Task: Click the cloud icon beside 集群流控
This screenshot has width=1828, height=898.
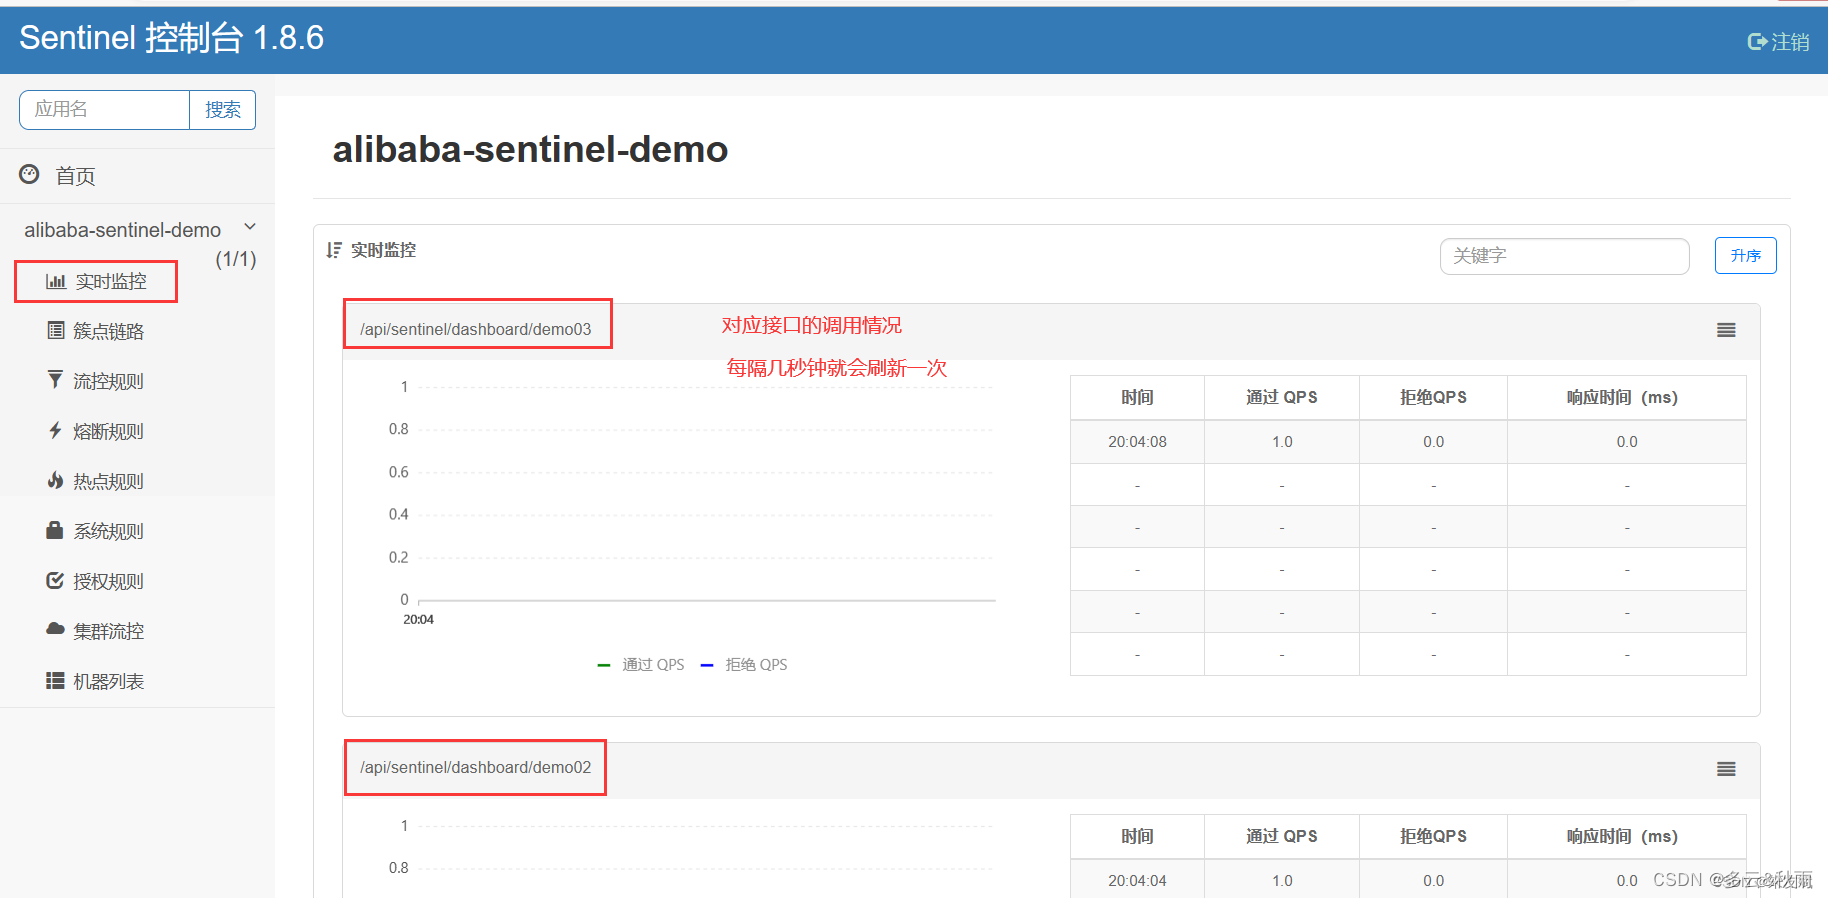Action: pos(55,629)
